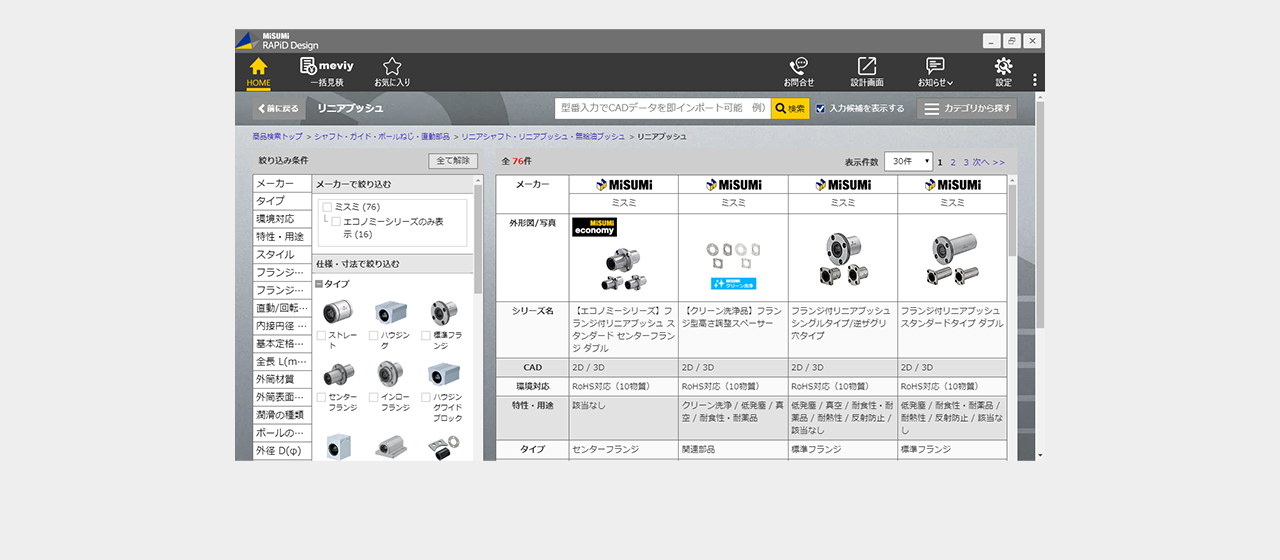Collapse the タイプ filter section

click(x=319, y=284)
